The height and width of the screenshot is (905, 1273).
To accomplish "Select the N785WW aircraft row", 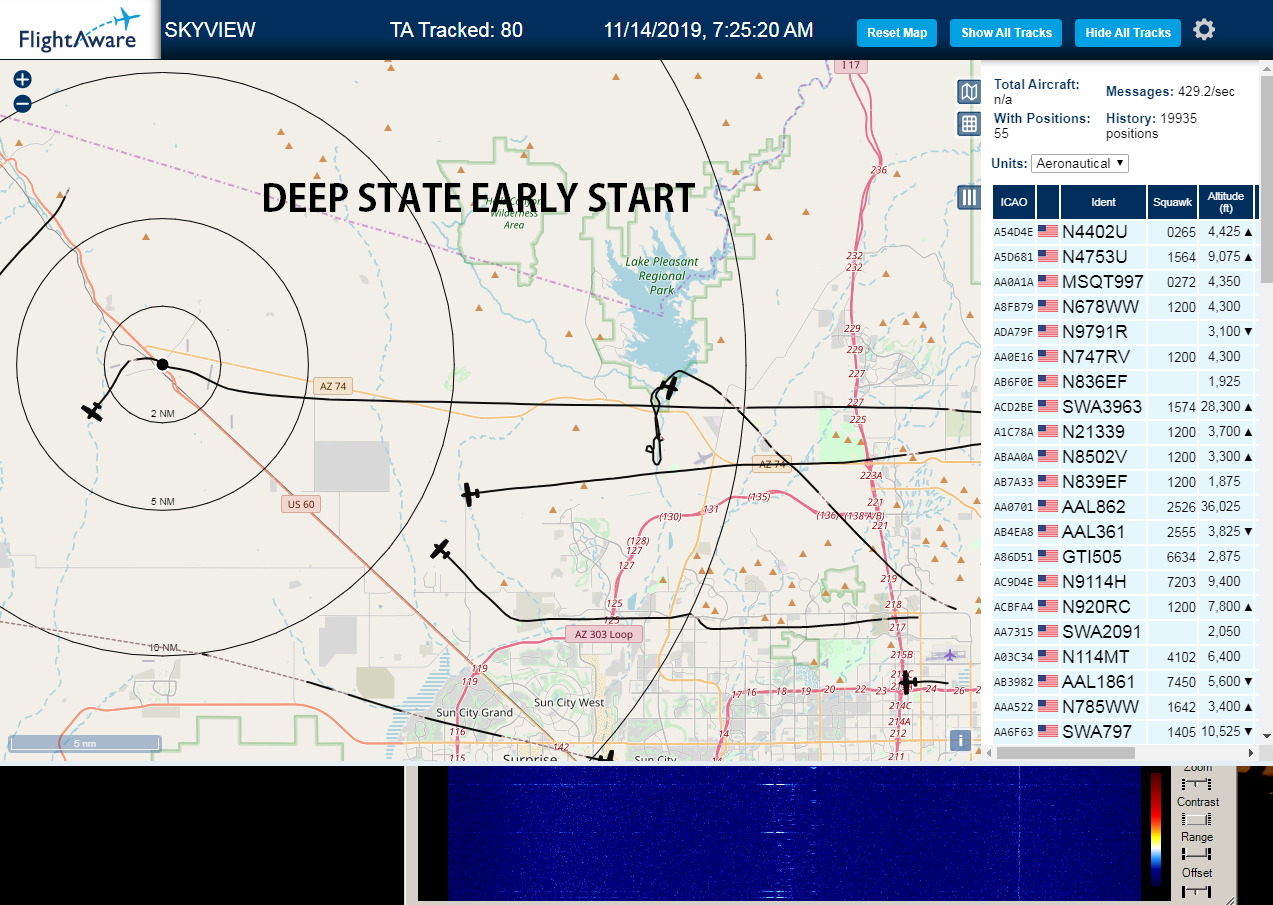I will coord(1124,706).
